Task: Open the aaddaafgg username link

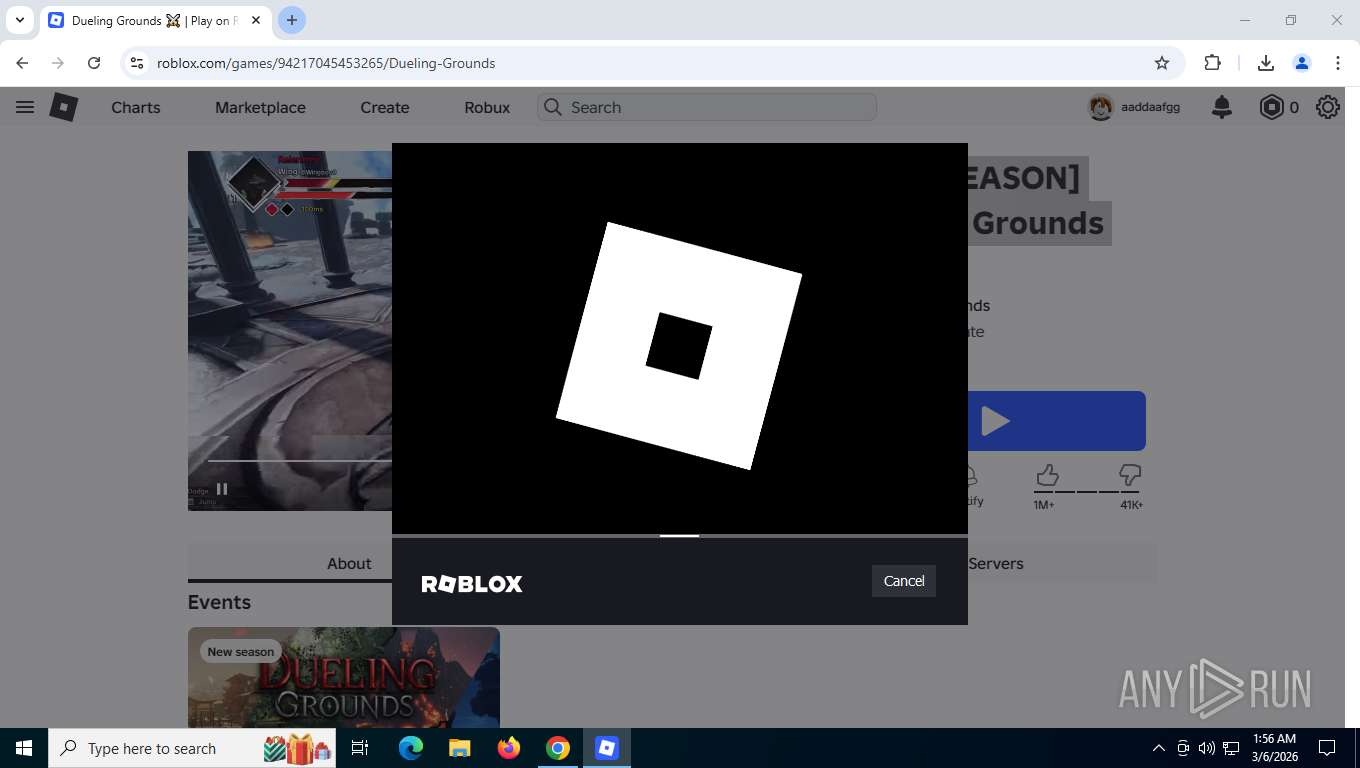Action: pyautogui.click(x=1150, y=107)
